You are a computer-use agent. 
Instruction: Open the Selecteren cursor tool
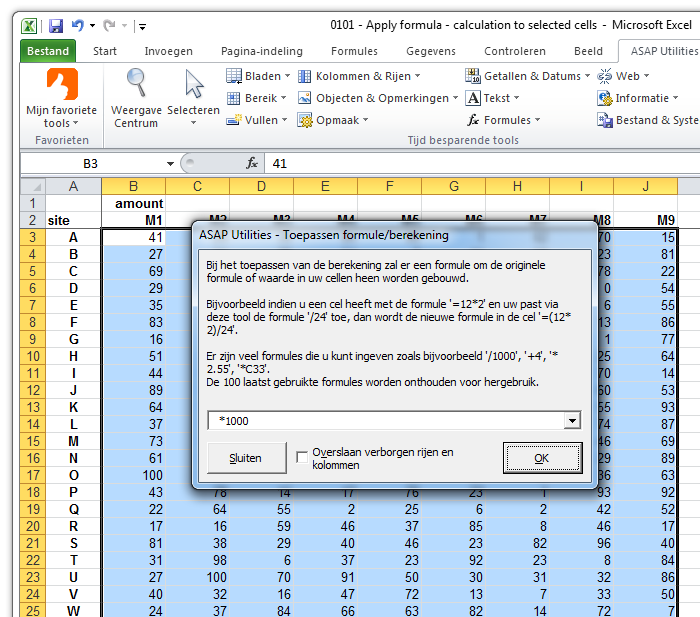coord(193,98)
